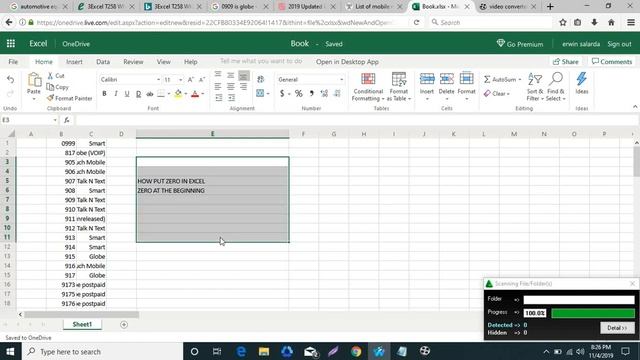The image size is (640, 360).
Task: Click the Increase Indent icon
Action: pyautogui.click(x=231, y=98)
